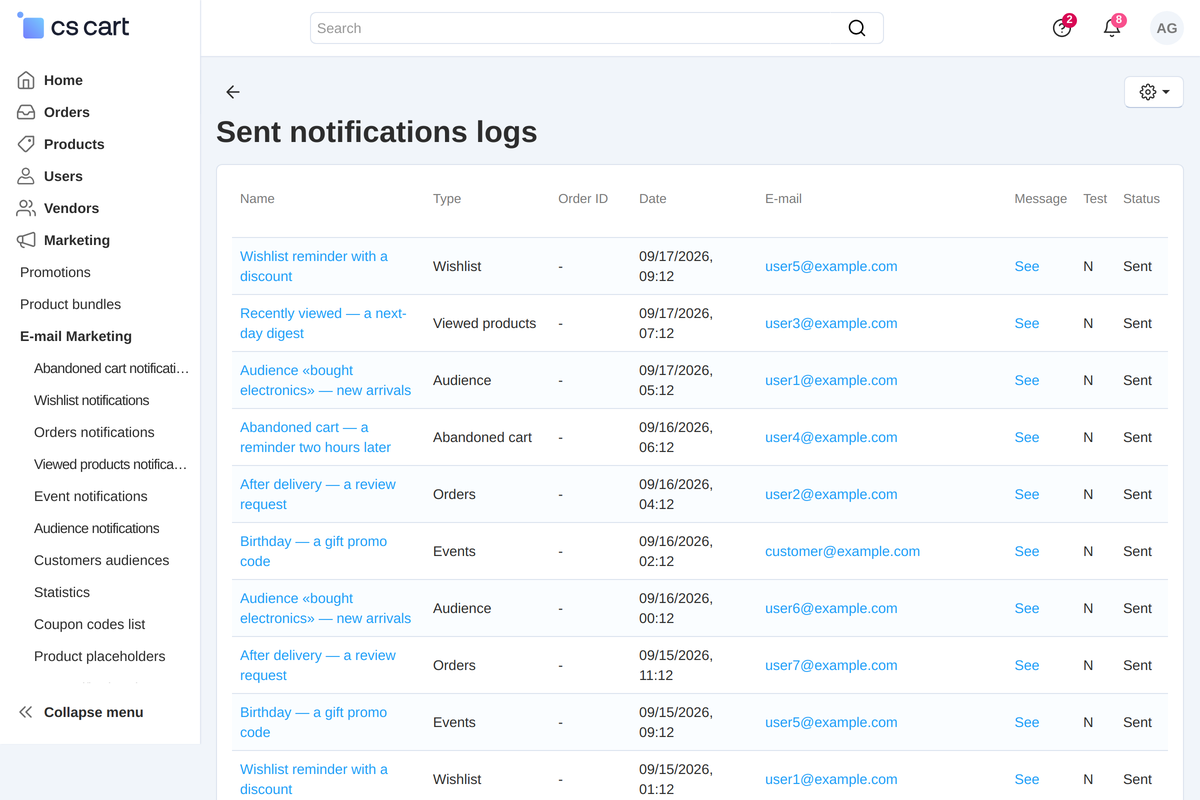Open Birthday gift promo code for customer@example.com
The image size is (1200, 800).
pos(313,551)
